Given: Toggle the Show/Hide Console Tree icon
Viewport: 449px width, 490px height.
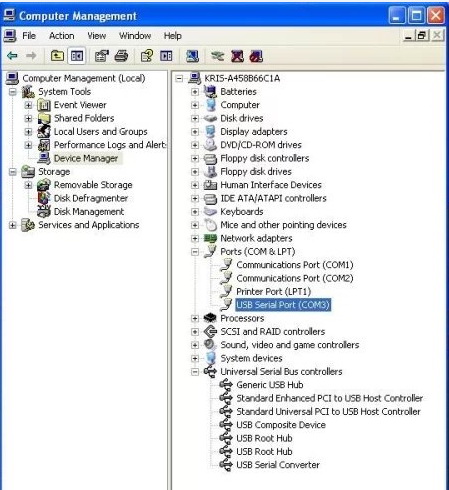Looking at the screenshot, I should 77,56.
